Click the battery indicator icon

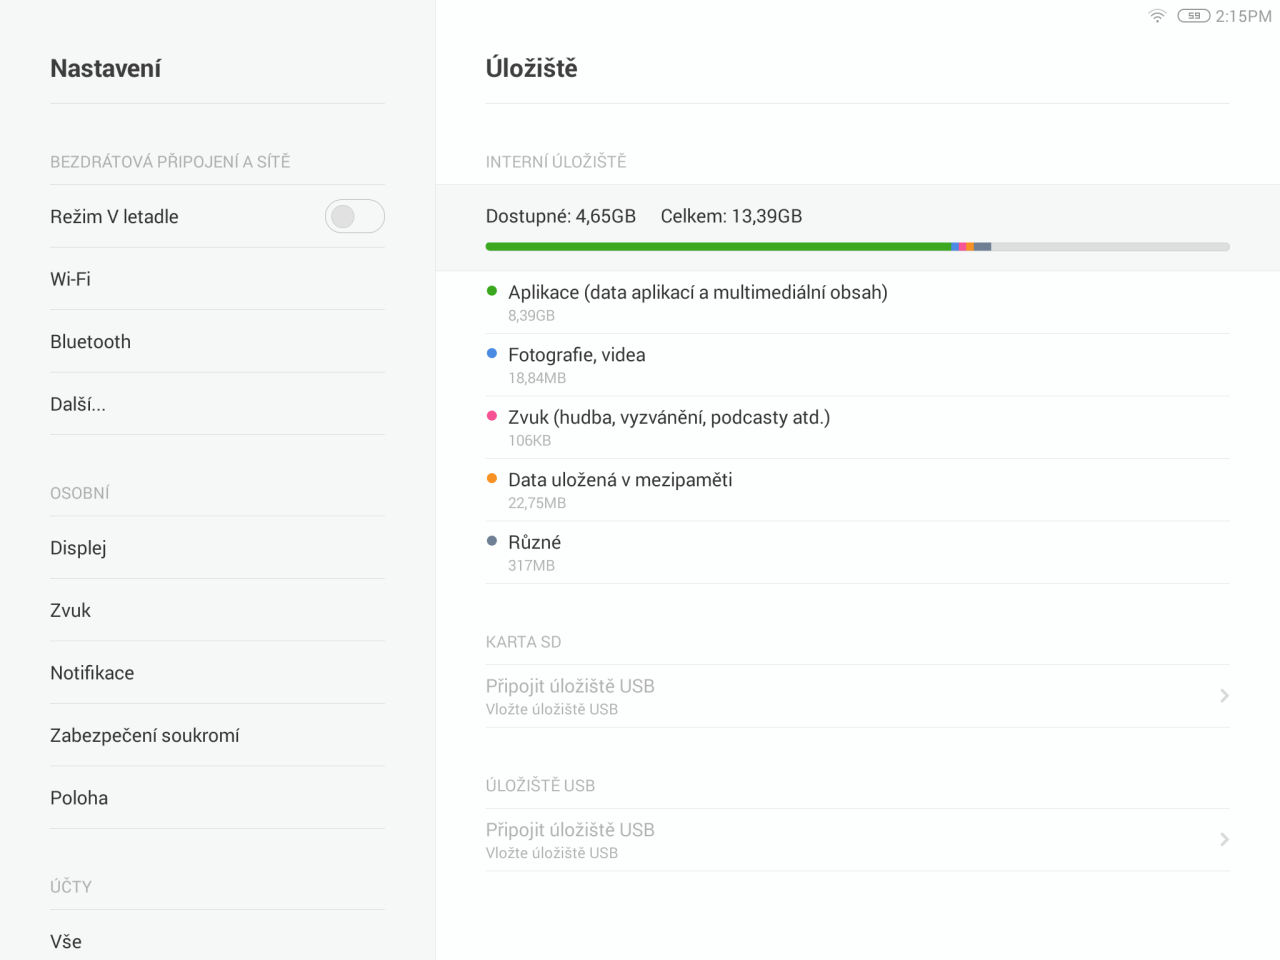[x=1193, y=16]
